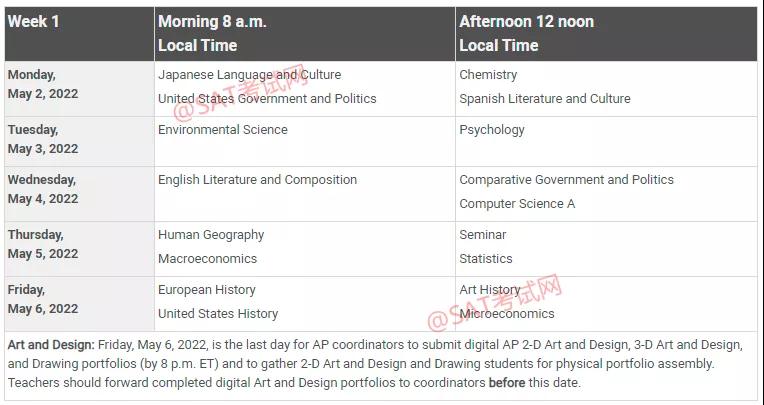This screenshot has width=764, height=405.
Task: Click the Week 1 header cell
Action: coord(34,21)
